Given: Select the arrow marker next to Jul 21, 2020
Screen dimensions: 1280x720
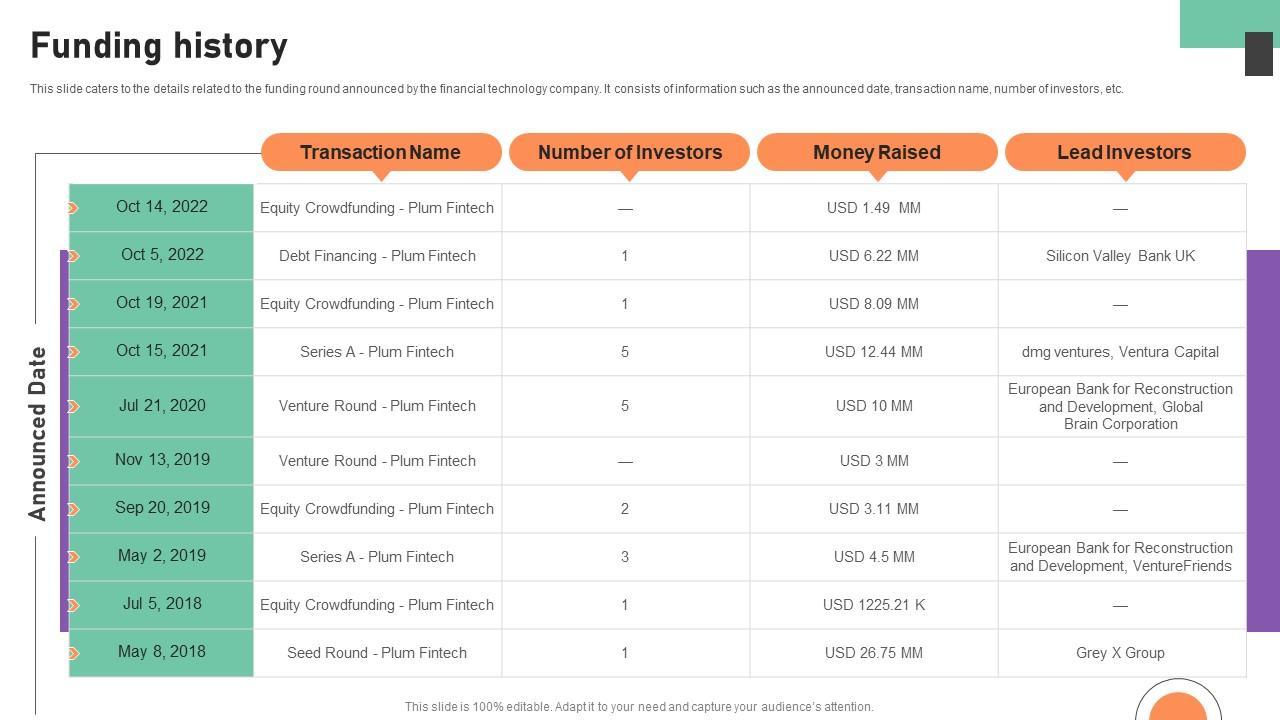Looking at the screenshot, I should (73, 406).
